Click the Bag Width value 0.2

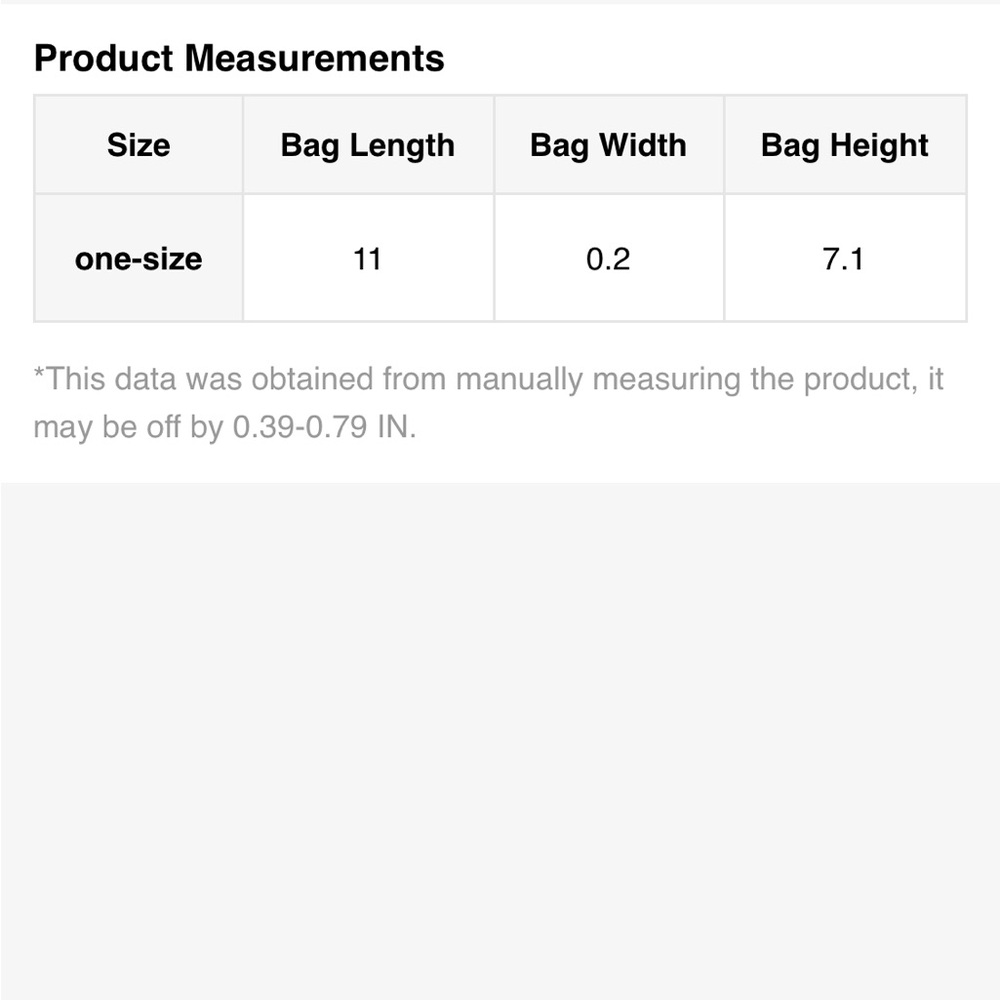[608, 259]
